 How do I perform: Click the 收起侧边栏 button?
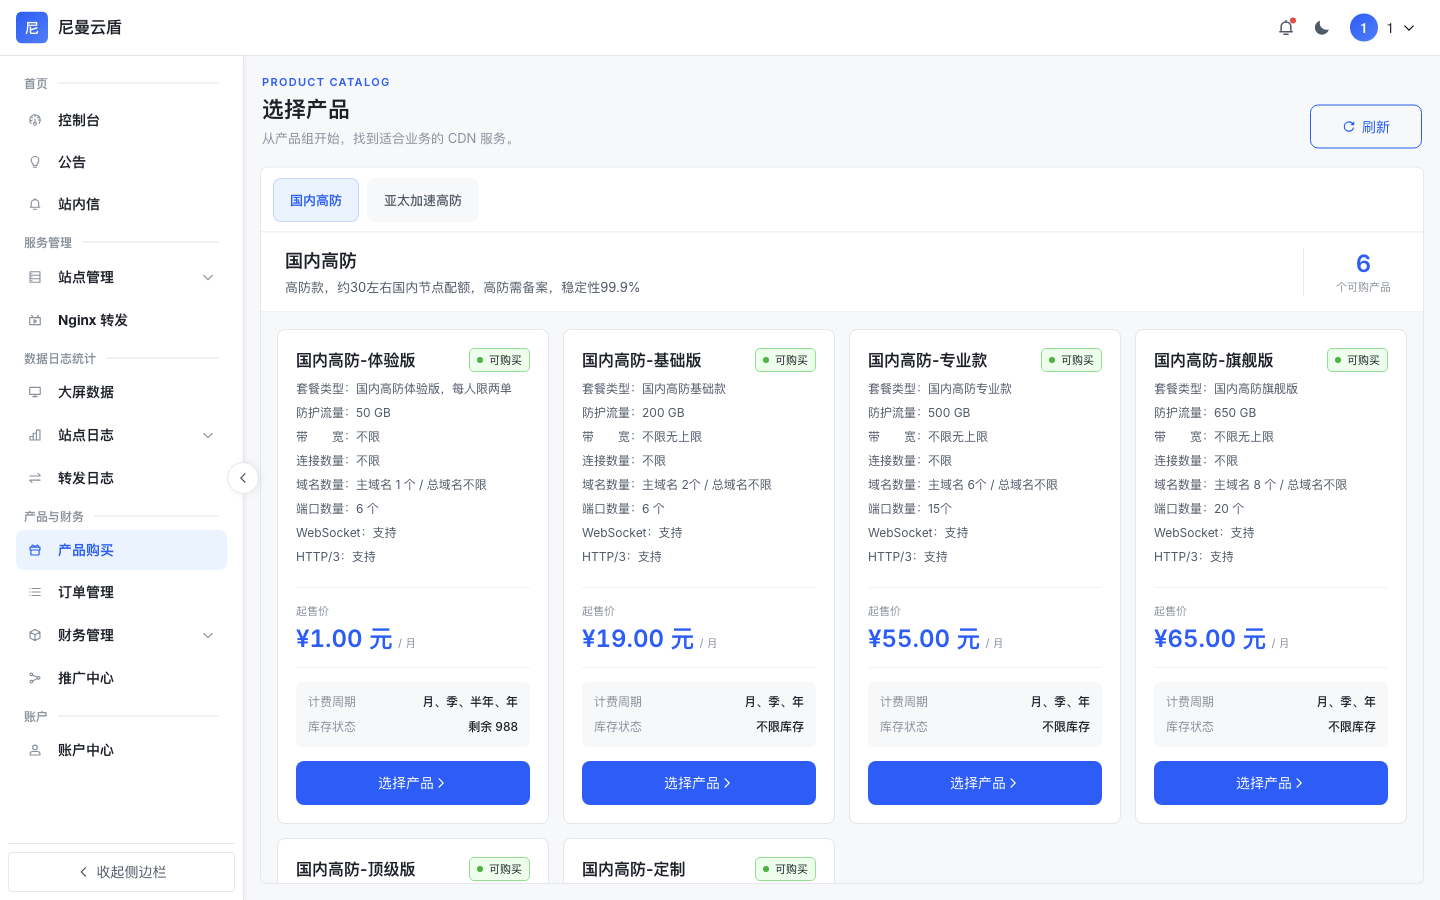(x=121, y=872)
